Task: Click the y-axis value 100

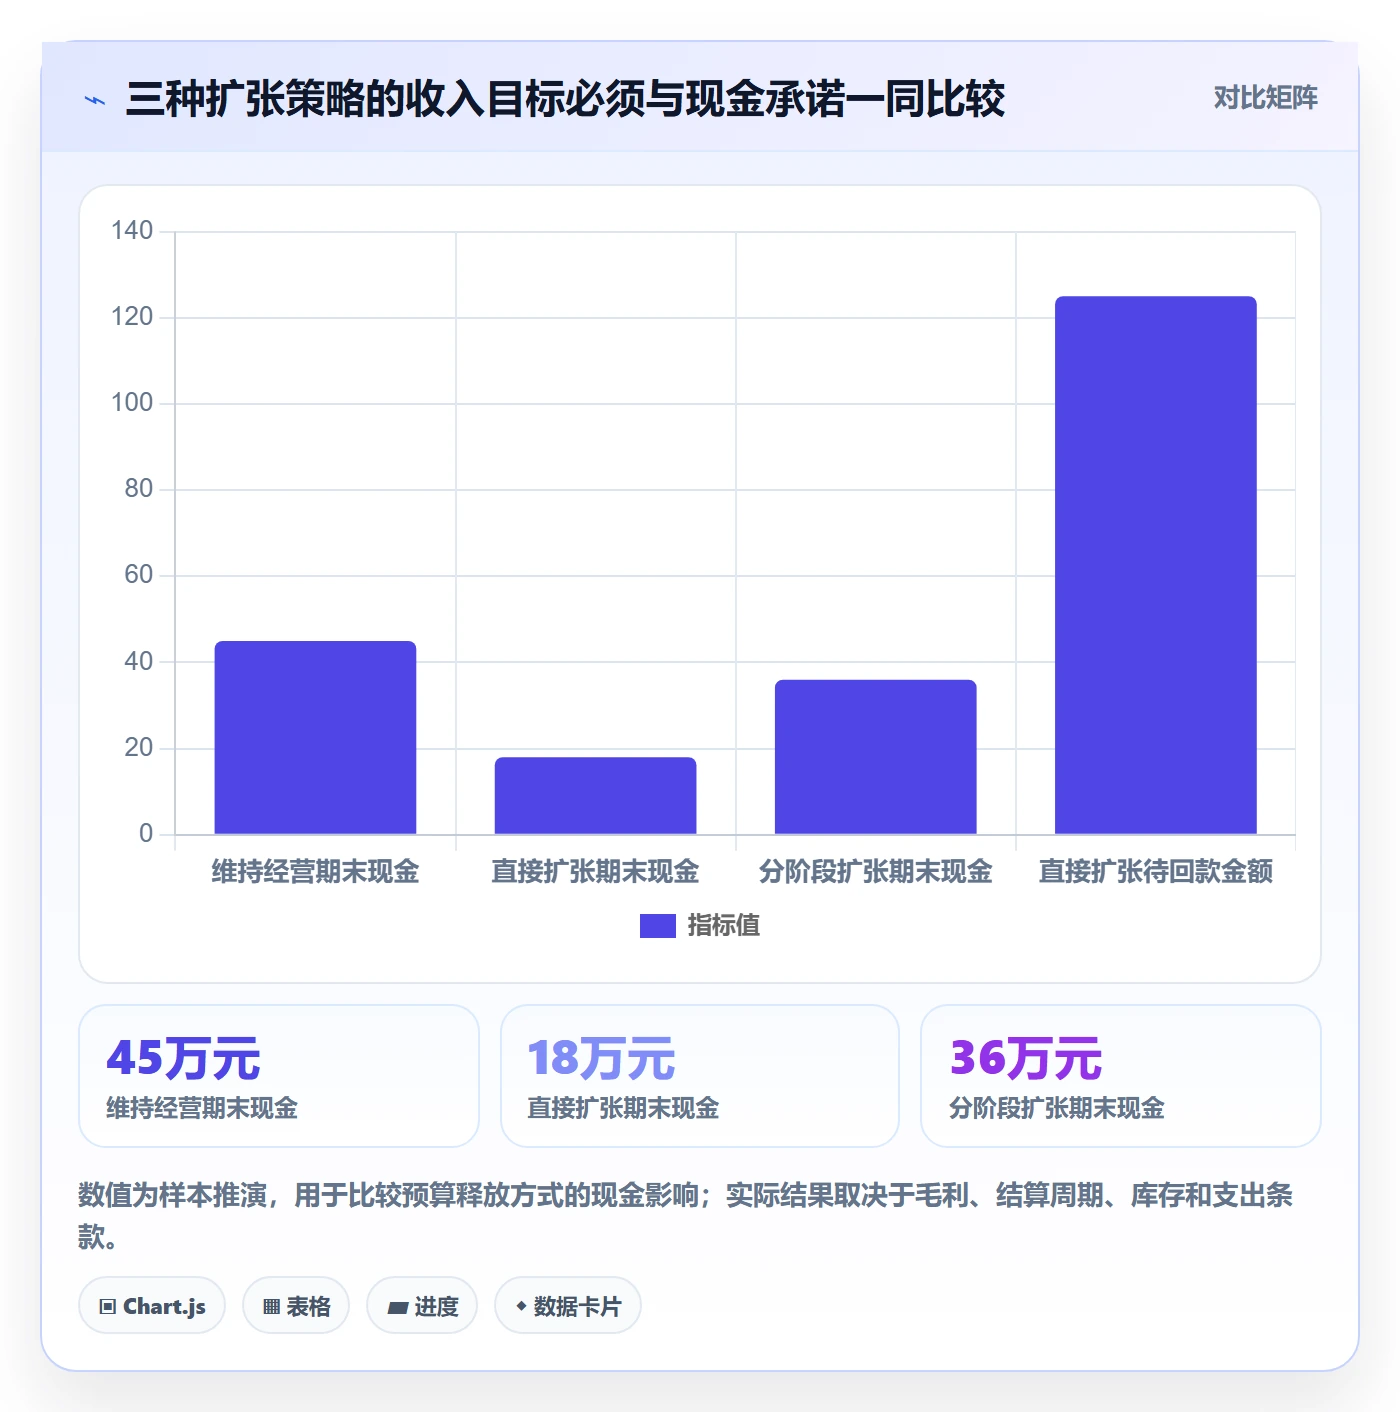Action: 132,403
